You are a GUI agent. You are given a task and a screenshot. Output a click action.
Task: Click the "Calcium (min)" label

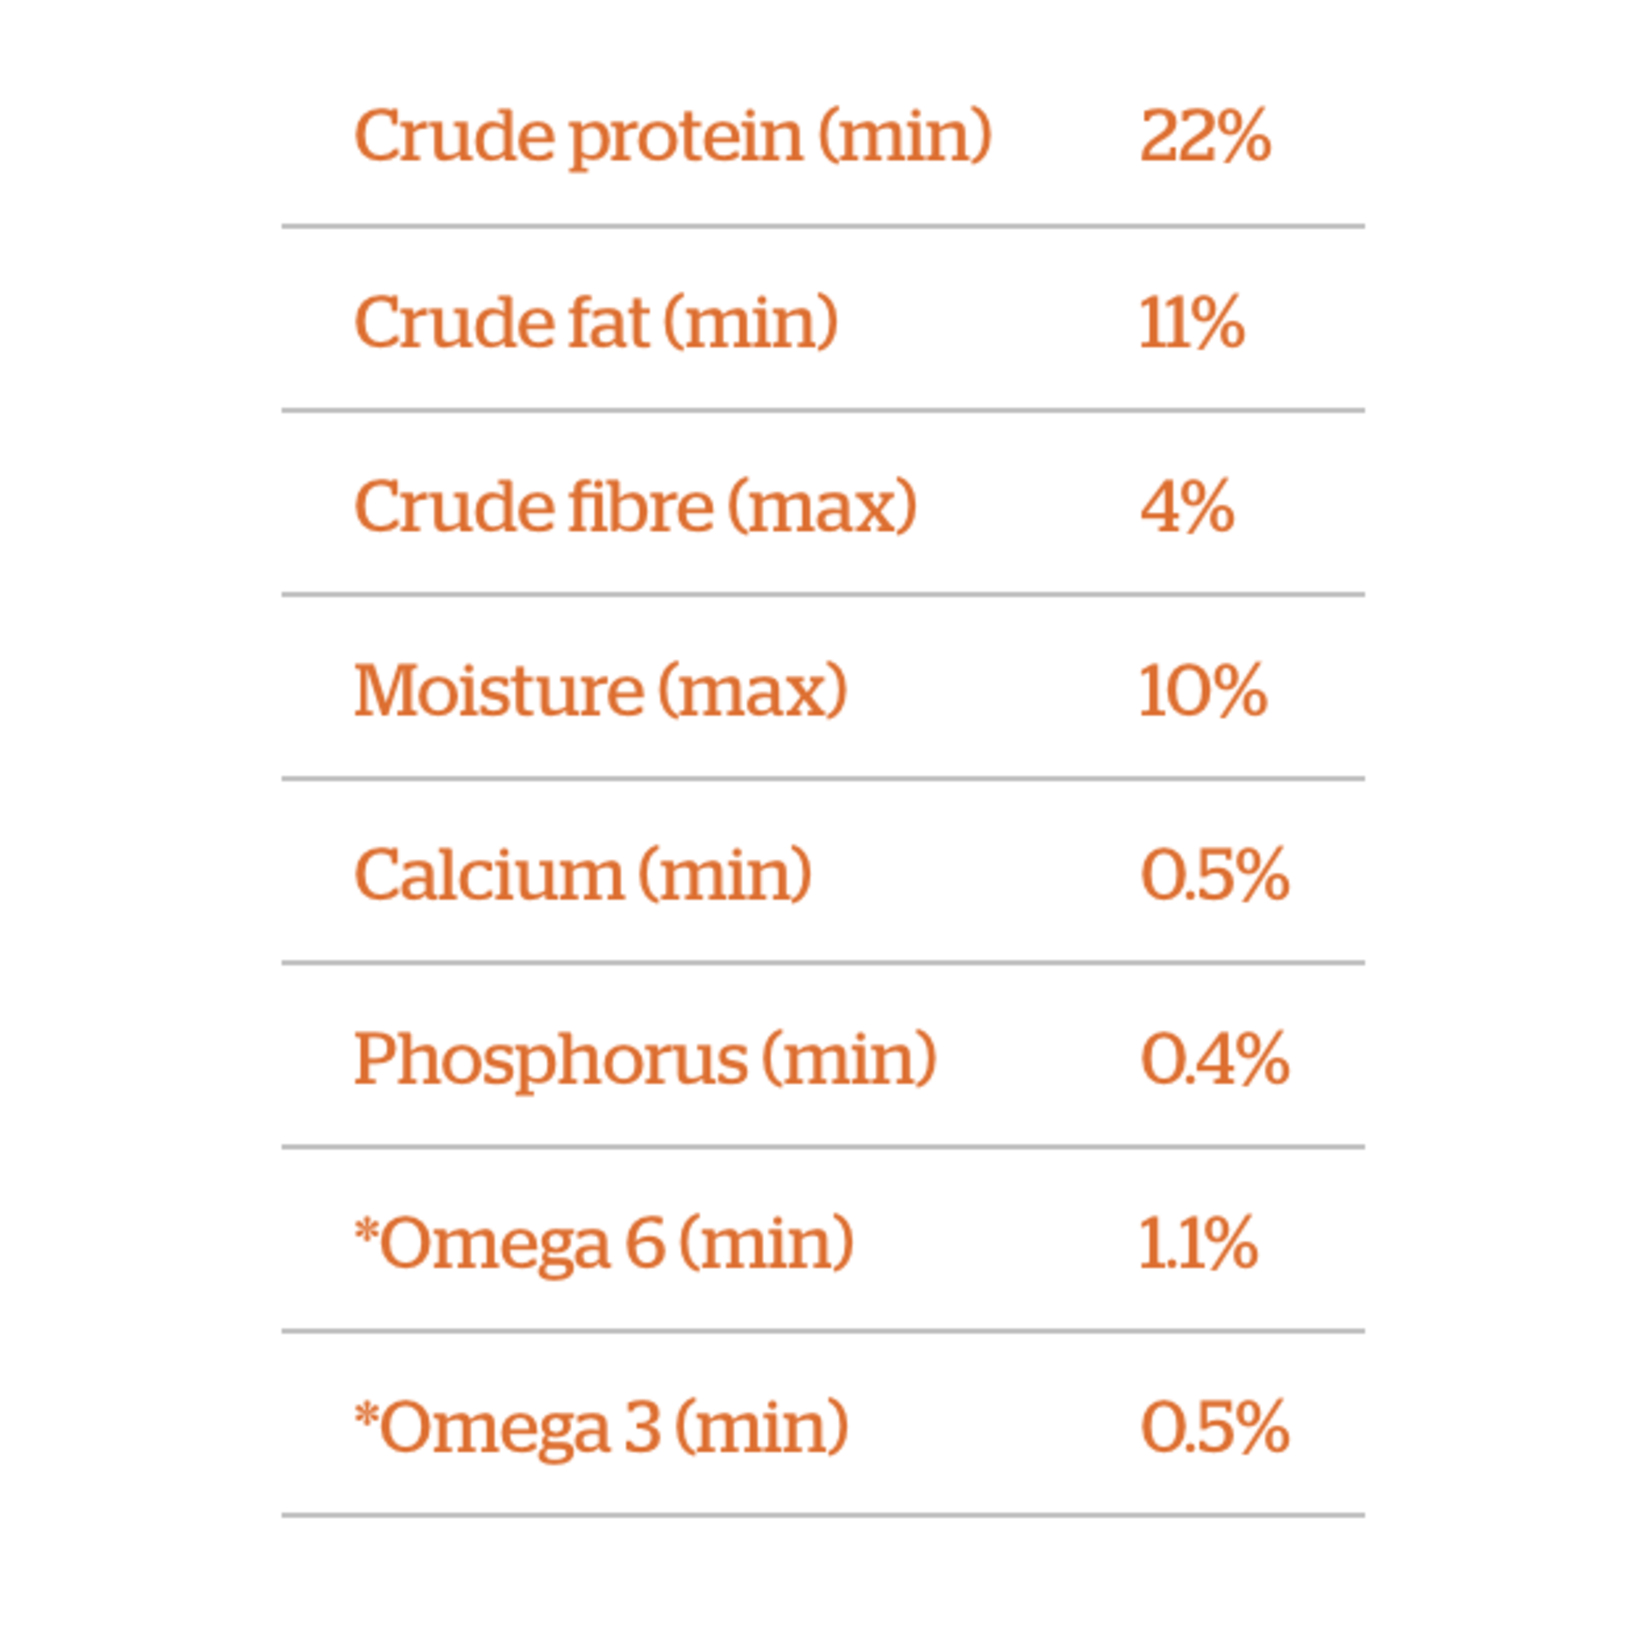[x=583, y=875]
